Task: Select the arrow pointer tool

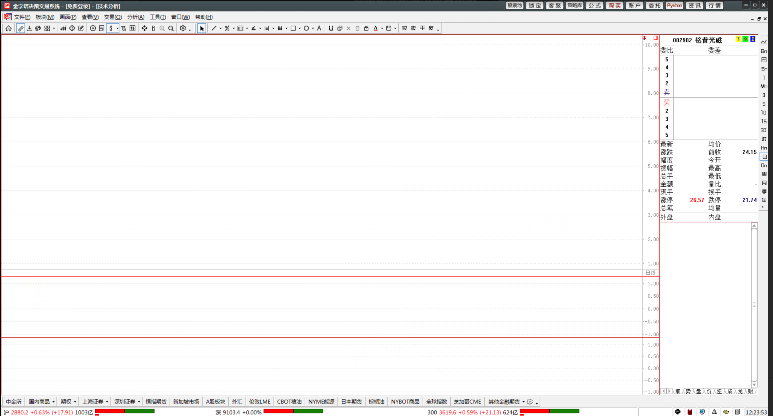Action: coord(202,29)
